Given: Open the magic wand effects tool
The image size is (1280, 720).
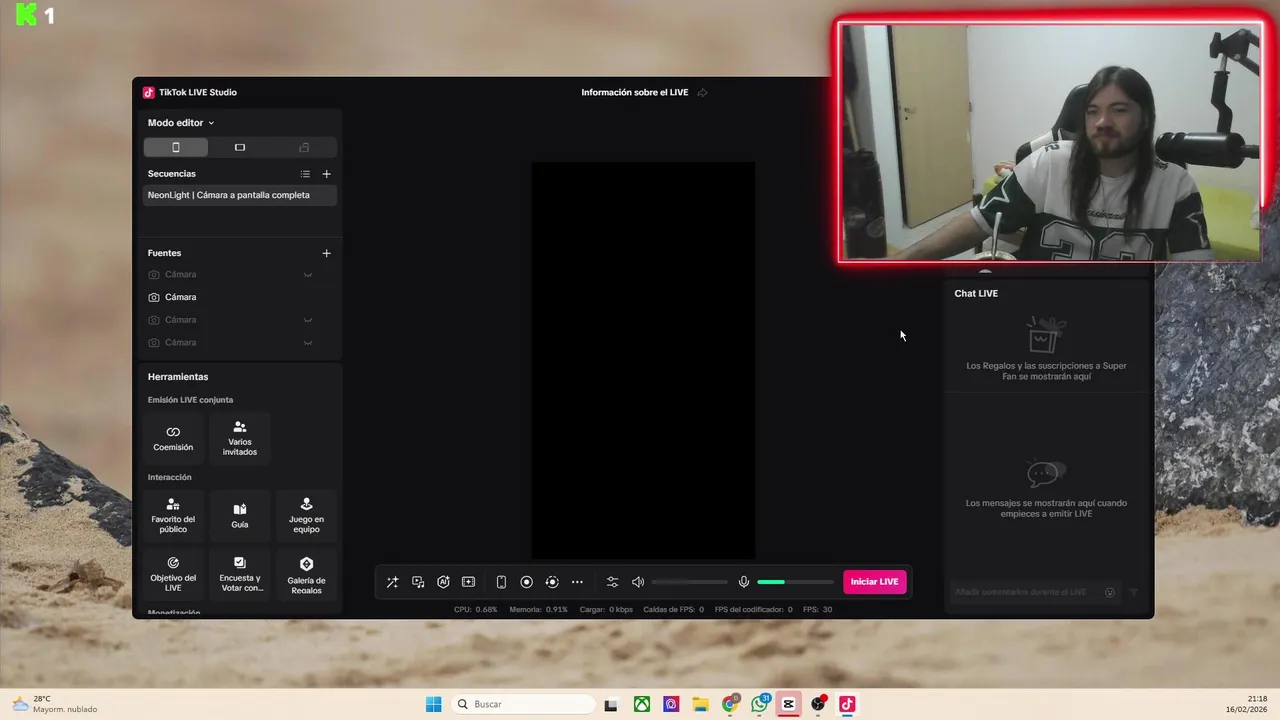Looking at the screenshot, I should tap(392, 582).
